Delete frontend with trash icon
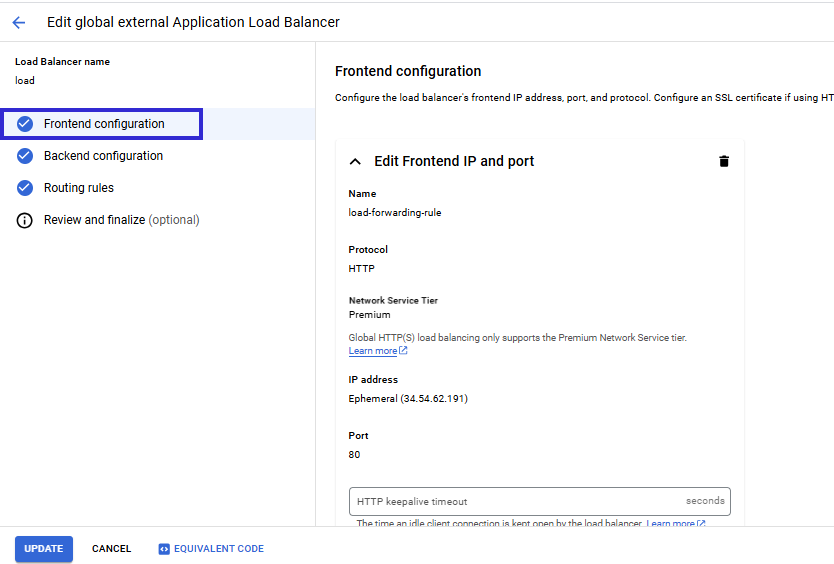834x564 pixels. tap(724, 161)
